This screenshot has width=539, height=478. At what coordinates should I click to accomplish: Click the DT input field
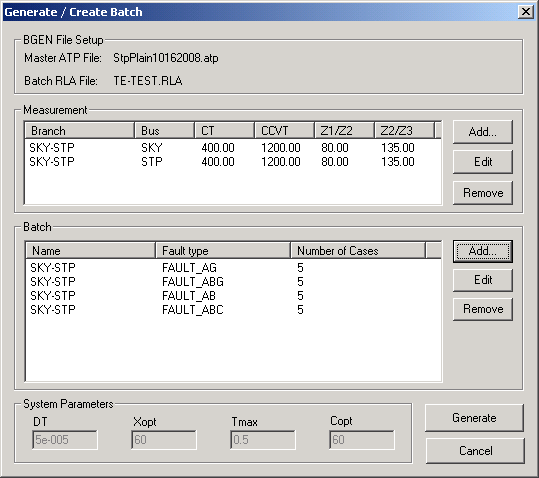[65, 440]
